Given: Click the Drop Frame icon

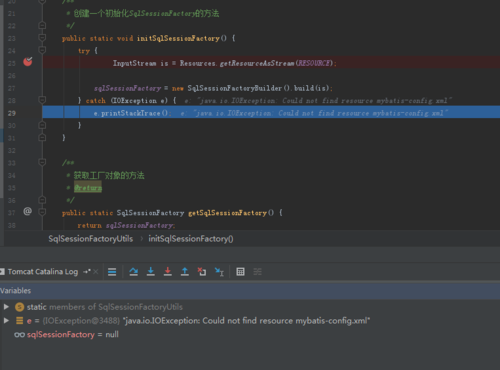Looking at the screenshot, I should pos(202,272).
